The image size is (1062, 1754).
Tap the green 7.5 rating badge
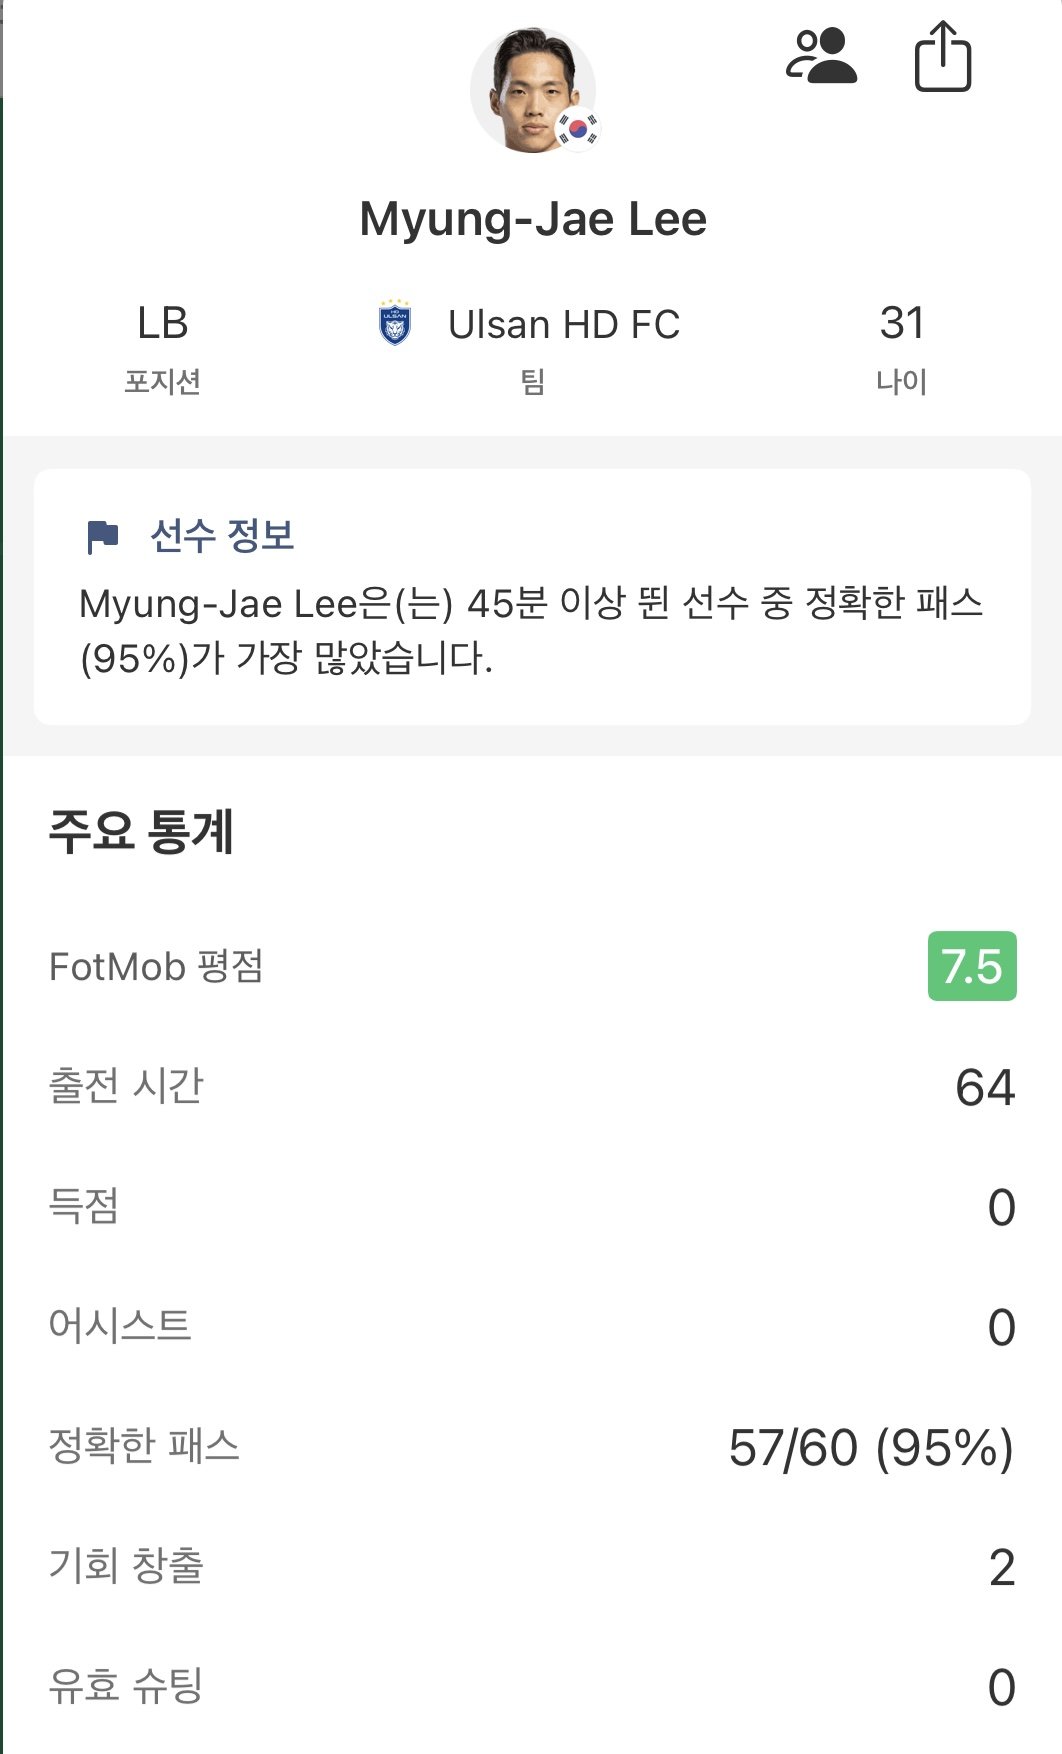pyautogui.click(x=971, y=966)
